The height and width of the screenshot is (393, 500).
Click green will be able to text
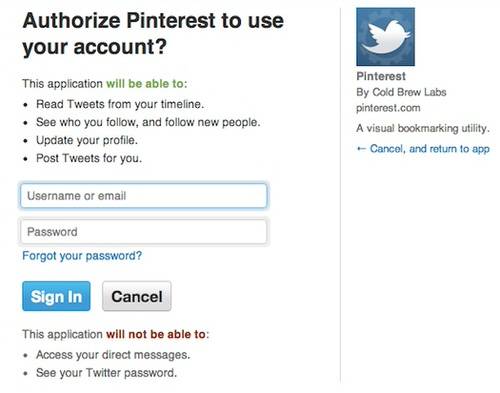[x=145, y=83]
